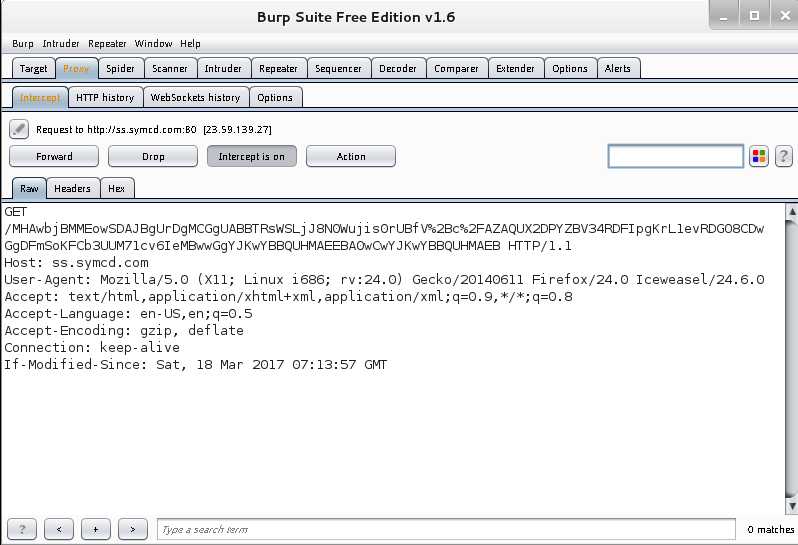The height and width of the screenshot is (545, 798).
Task: Click the scrollbar down arrow in request editor
Action: (x=791, y=506)
